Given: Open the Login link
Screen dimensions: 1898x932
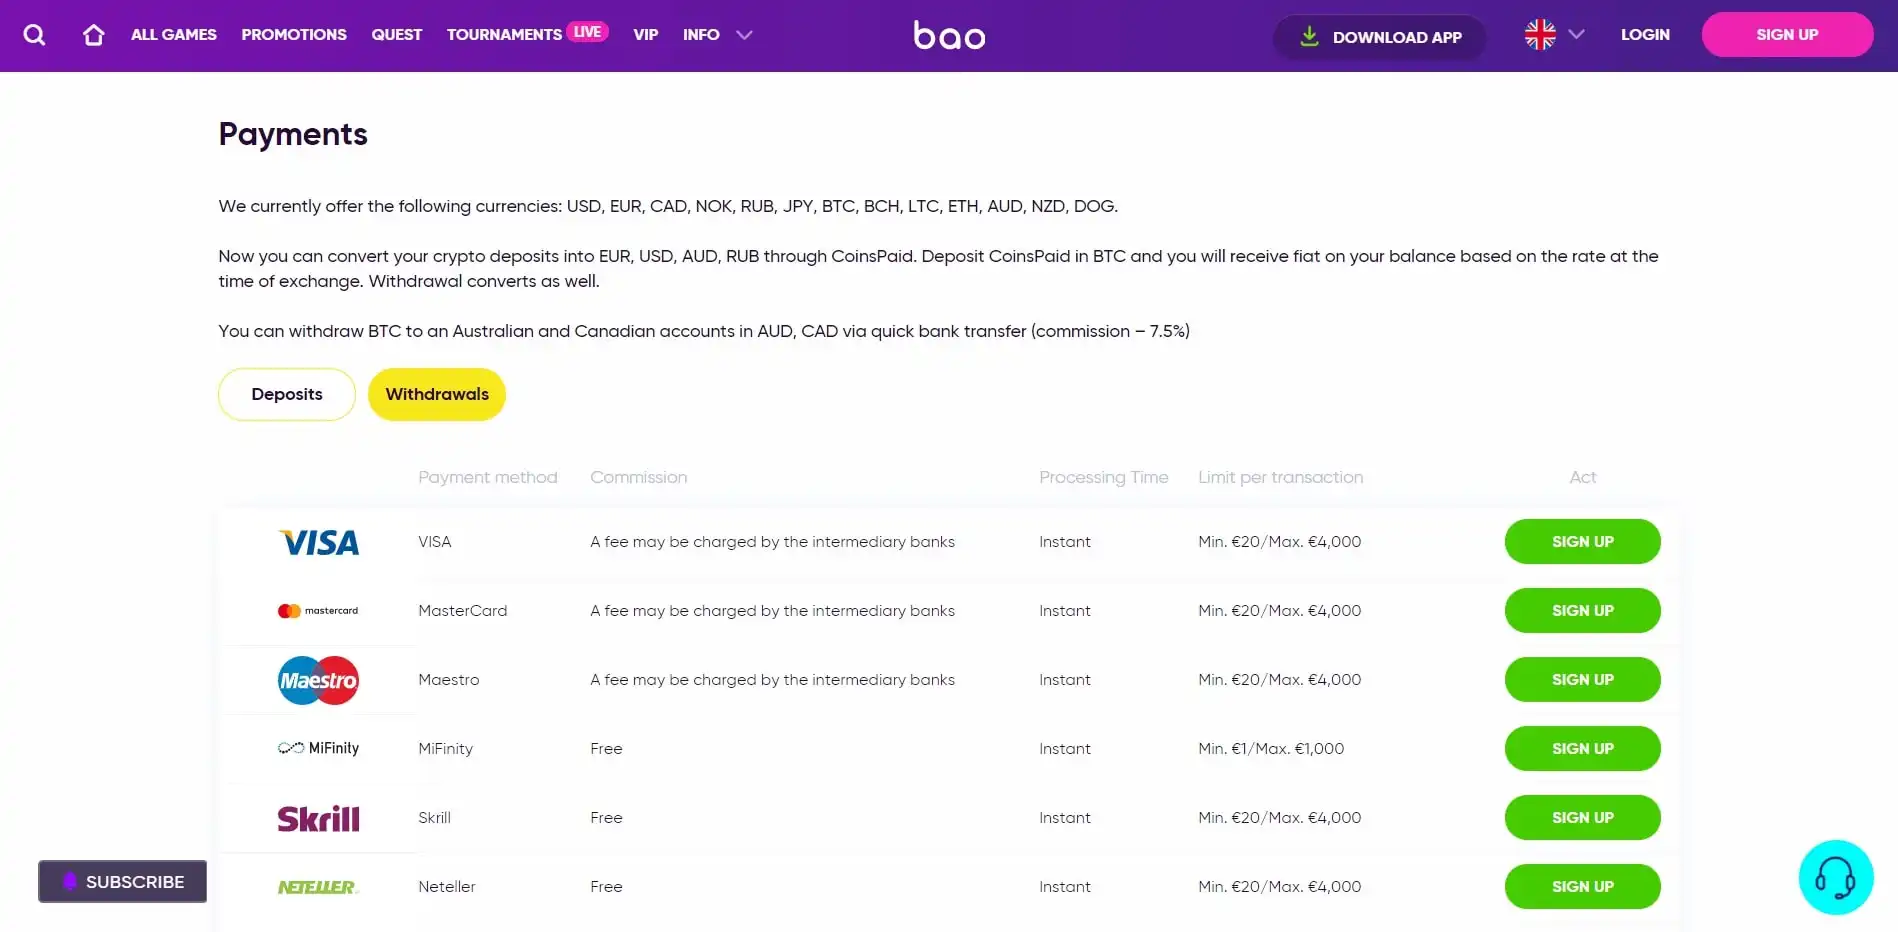Looking at the screenshot, I should point(1645,35).
